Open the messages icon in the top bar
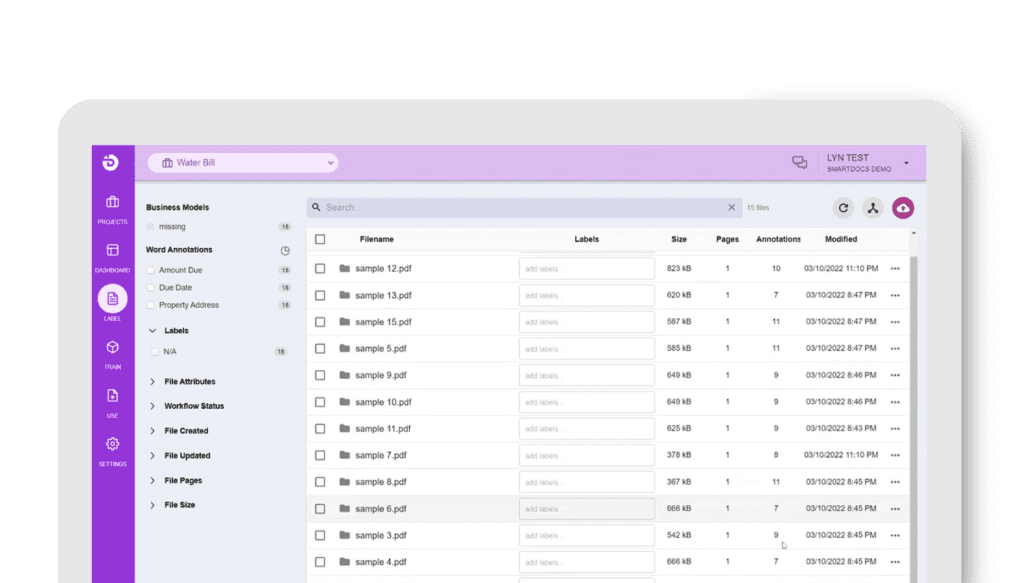 799,162
